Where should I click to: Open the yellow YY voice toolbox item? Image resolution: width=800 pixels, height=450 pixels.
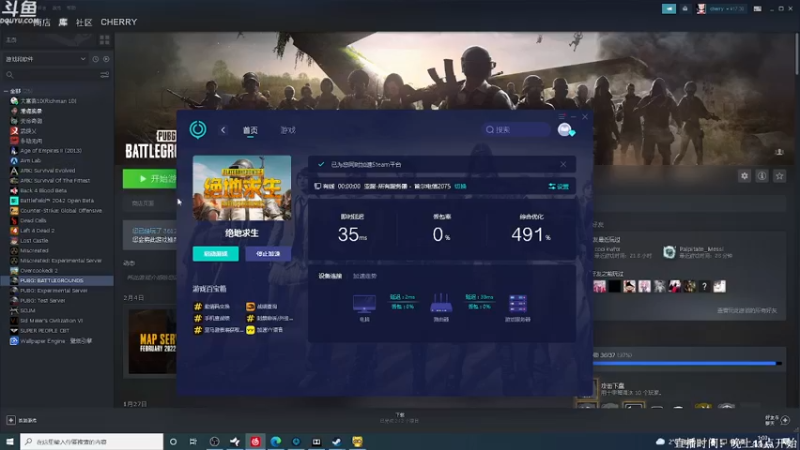pos(265,330)
